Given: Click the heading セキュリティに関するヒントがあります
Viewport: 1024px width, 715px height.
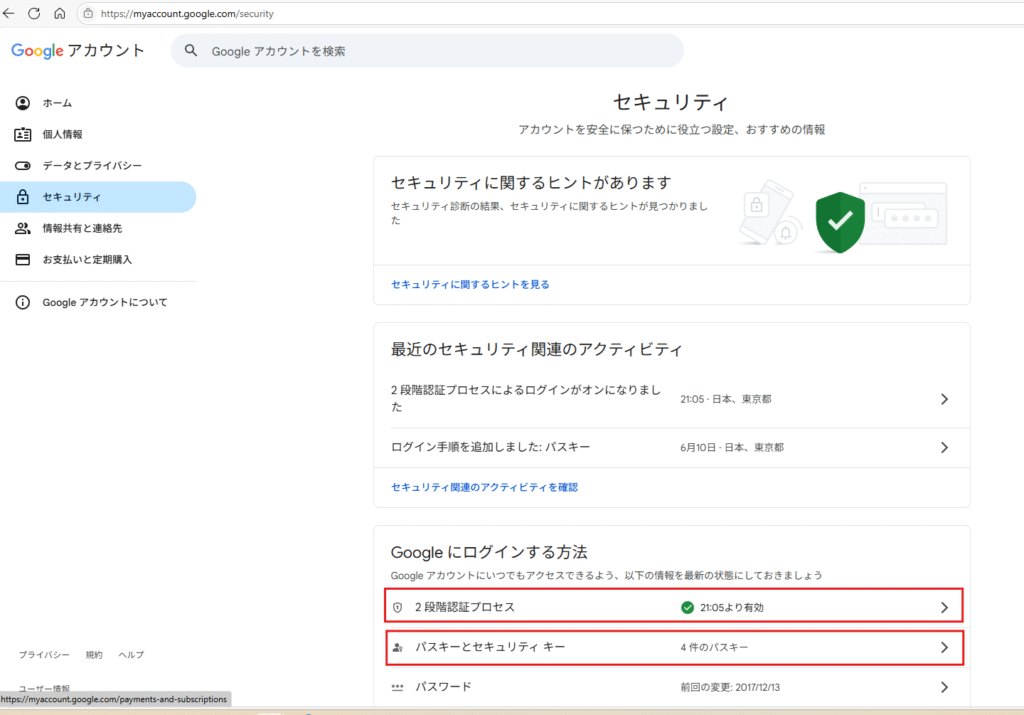Looking at the screenshot, I should point(531,183).
